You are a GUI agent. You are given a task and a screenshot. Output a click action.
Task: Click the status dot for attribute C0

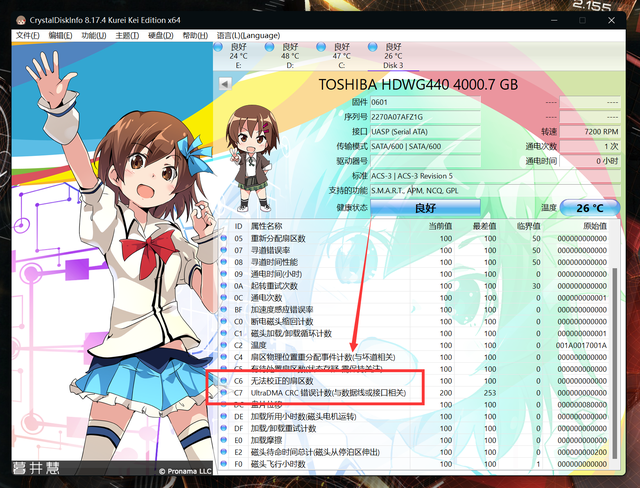click(x=224, y=321)
